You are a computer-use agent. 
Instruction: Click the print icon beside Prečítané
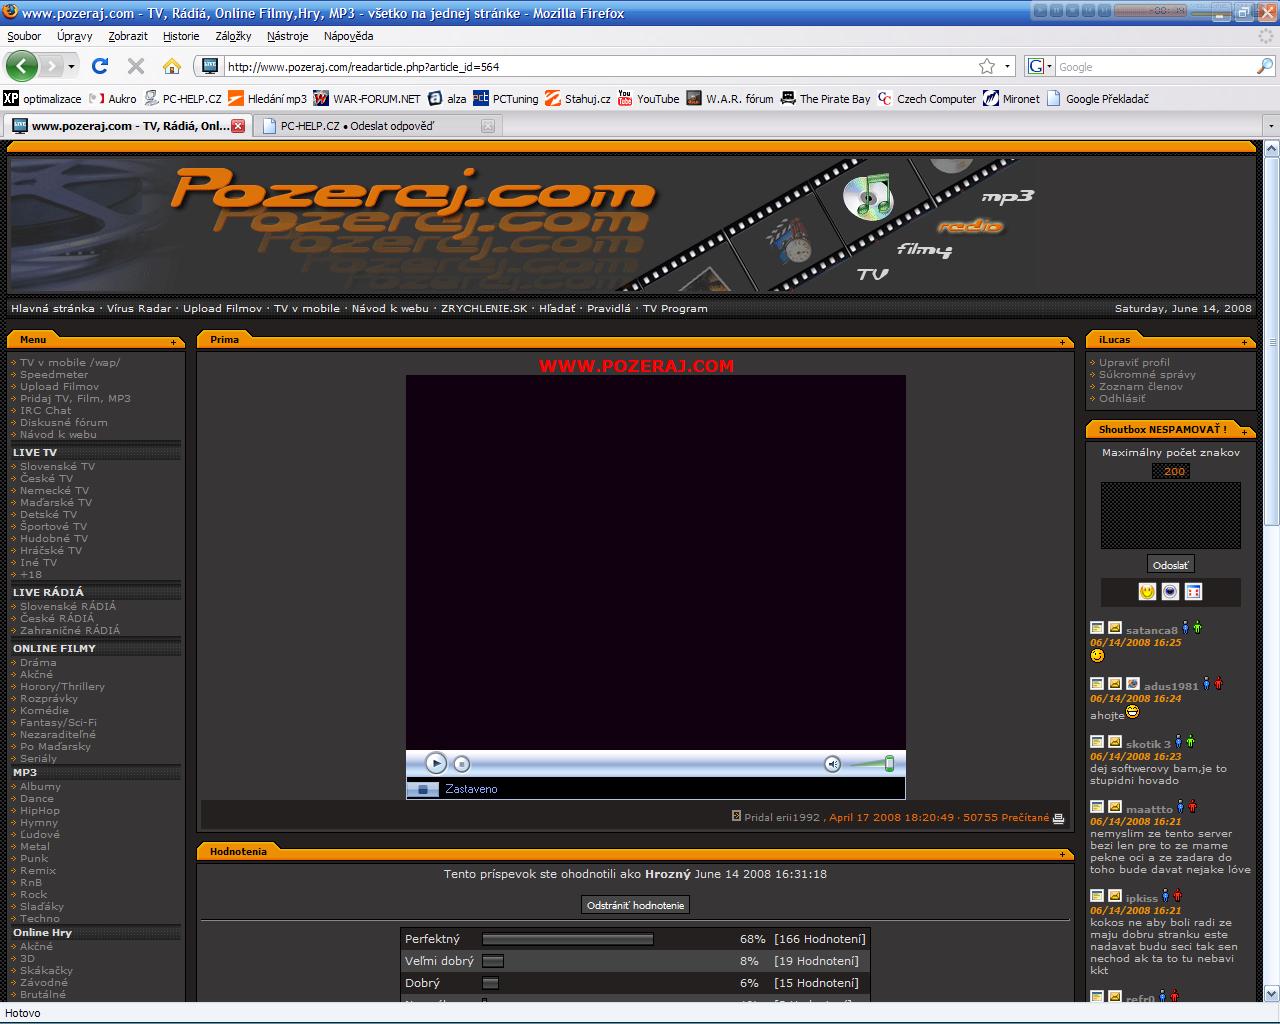pos(1059,818)
